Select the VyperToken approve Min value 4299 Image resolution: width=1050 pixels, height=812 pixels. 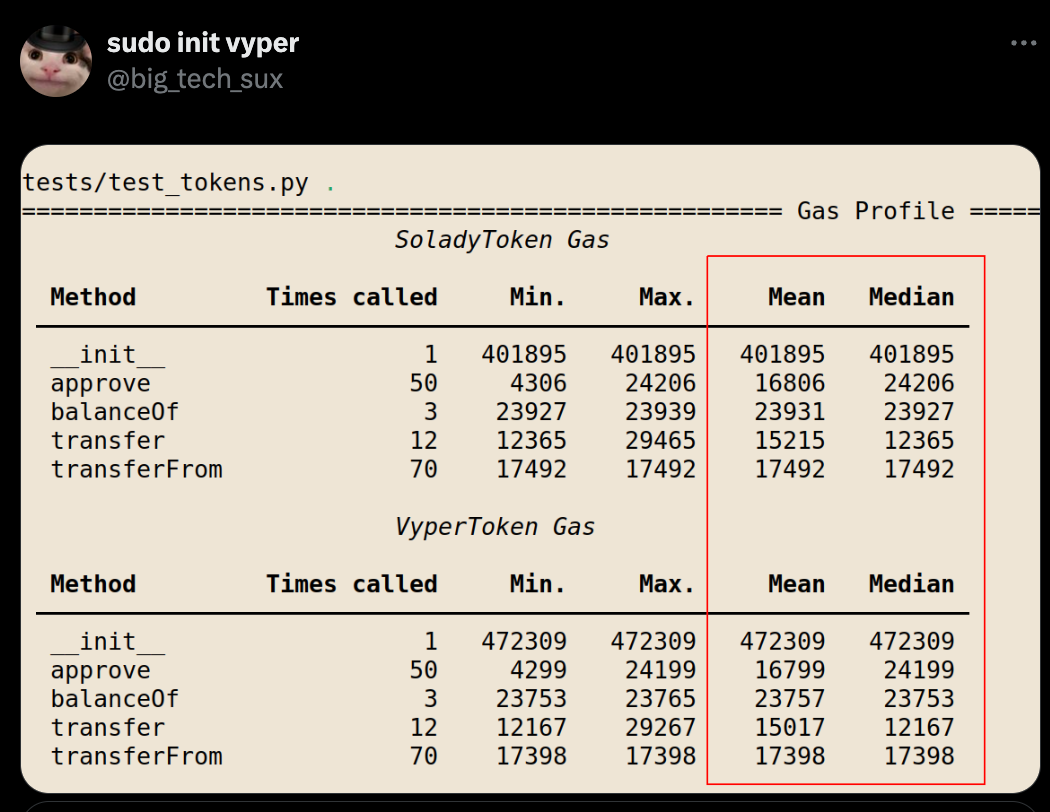click(x=538, y=670)
